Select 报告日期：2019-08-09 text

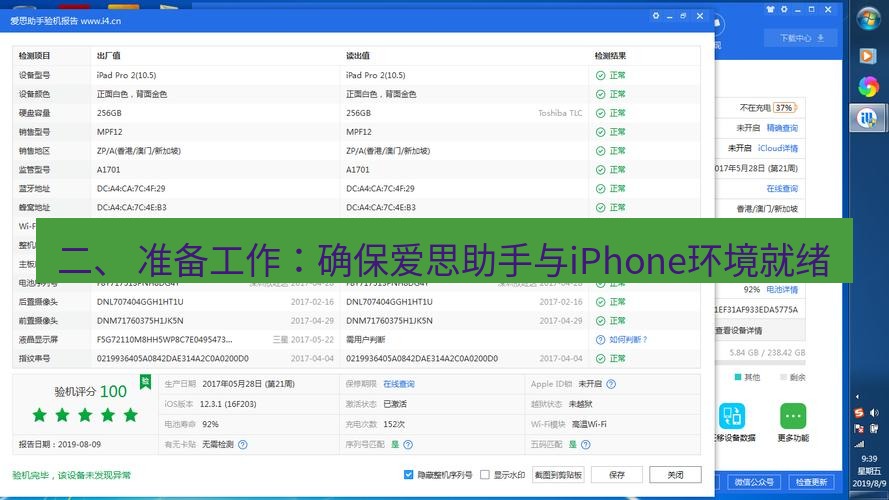pyautogui.click(x=60, y=444)
